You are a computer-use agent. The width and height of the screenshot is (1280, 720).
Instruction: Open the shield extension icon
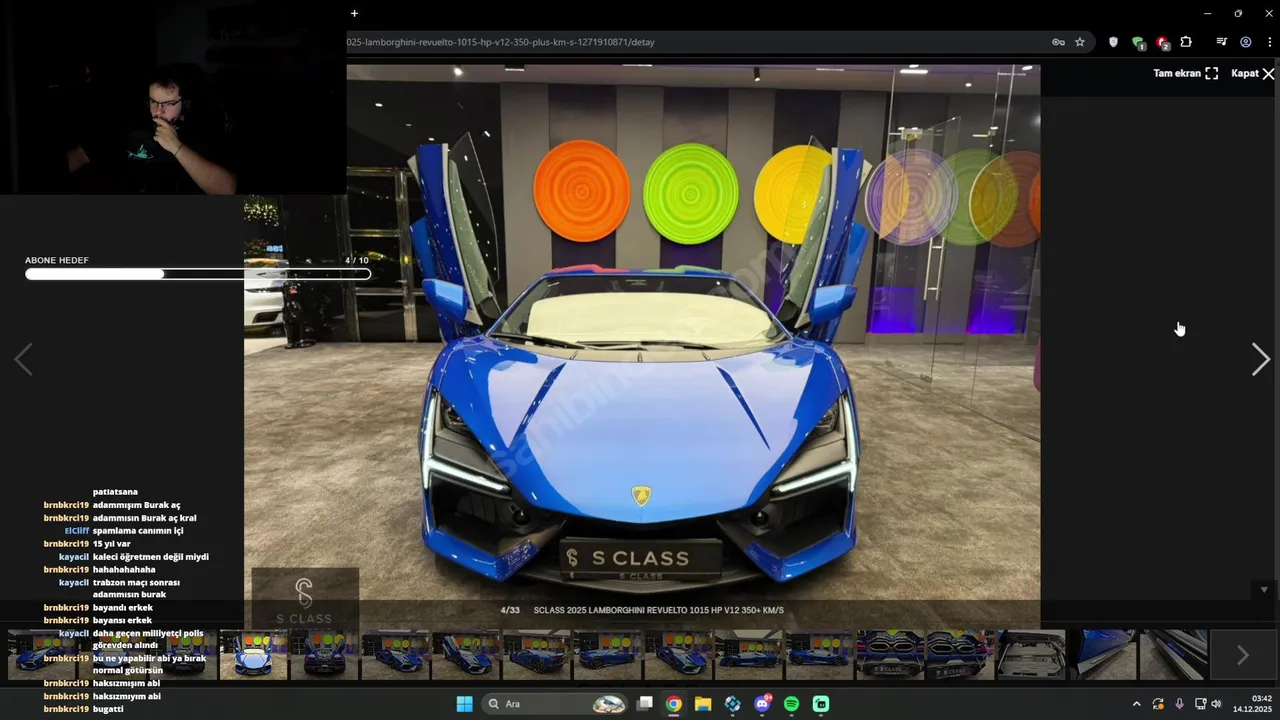tap(1113, 42)
